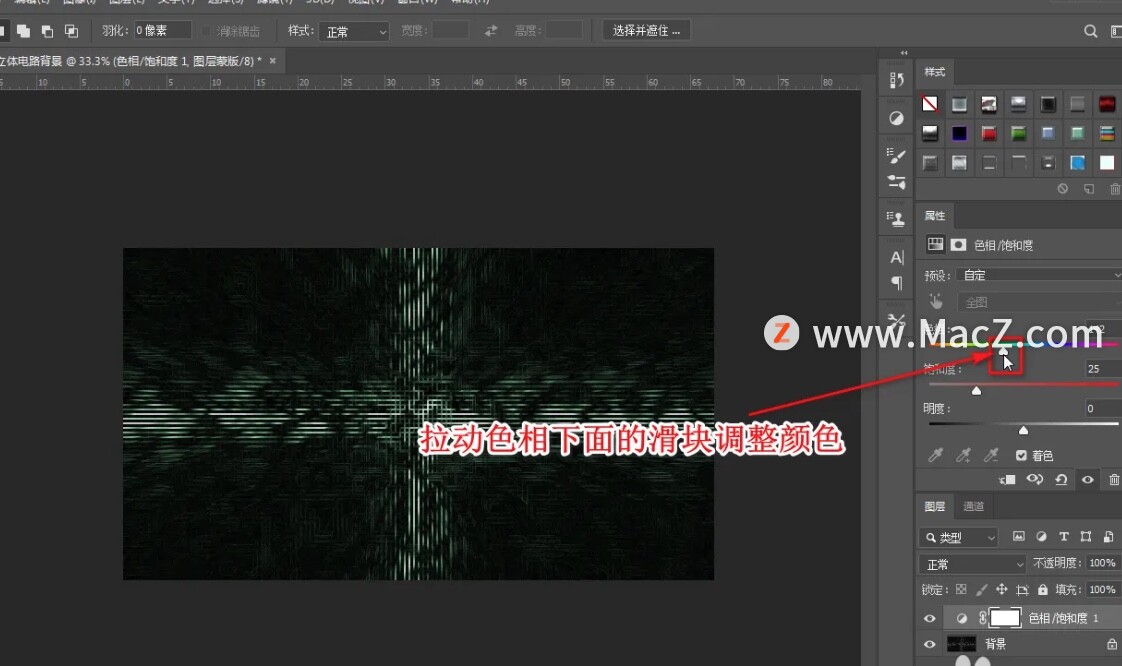Select the 背景 layer thumbnail
This screenshot has width=1122, height=666.
(x=961, y=645)
